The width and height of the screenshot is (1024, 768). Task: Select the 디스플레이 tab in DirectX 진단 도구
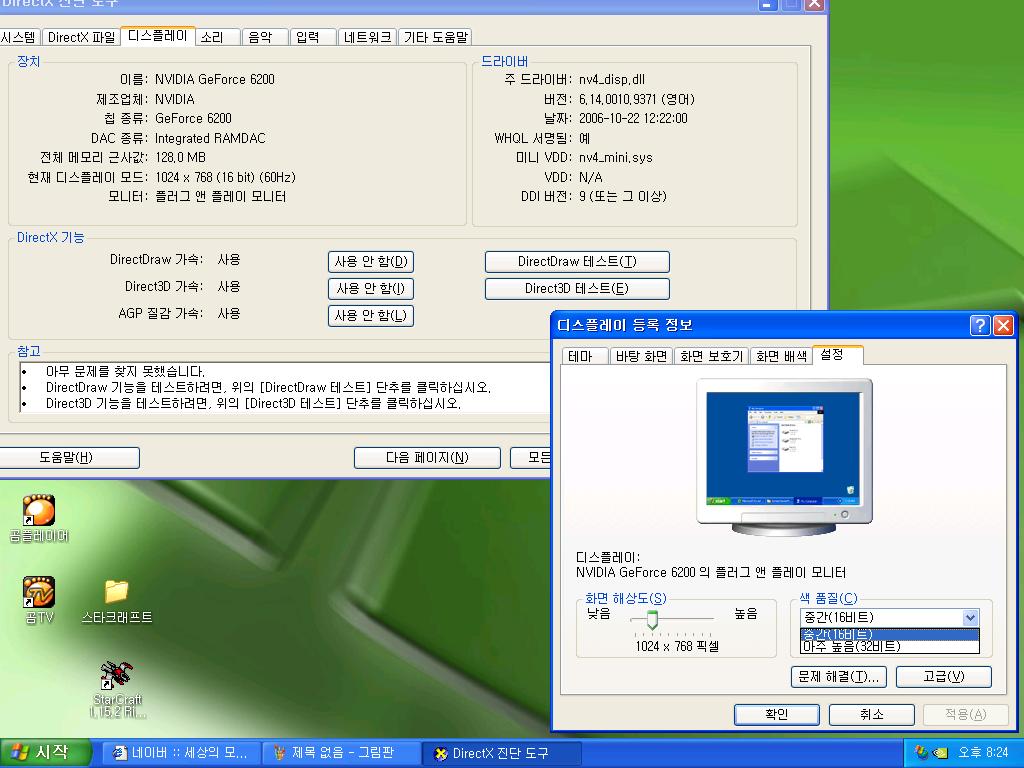click(157, 36)
